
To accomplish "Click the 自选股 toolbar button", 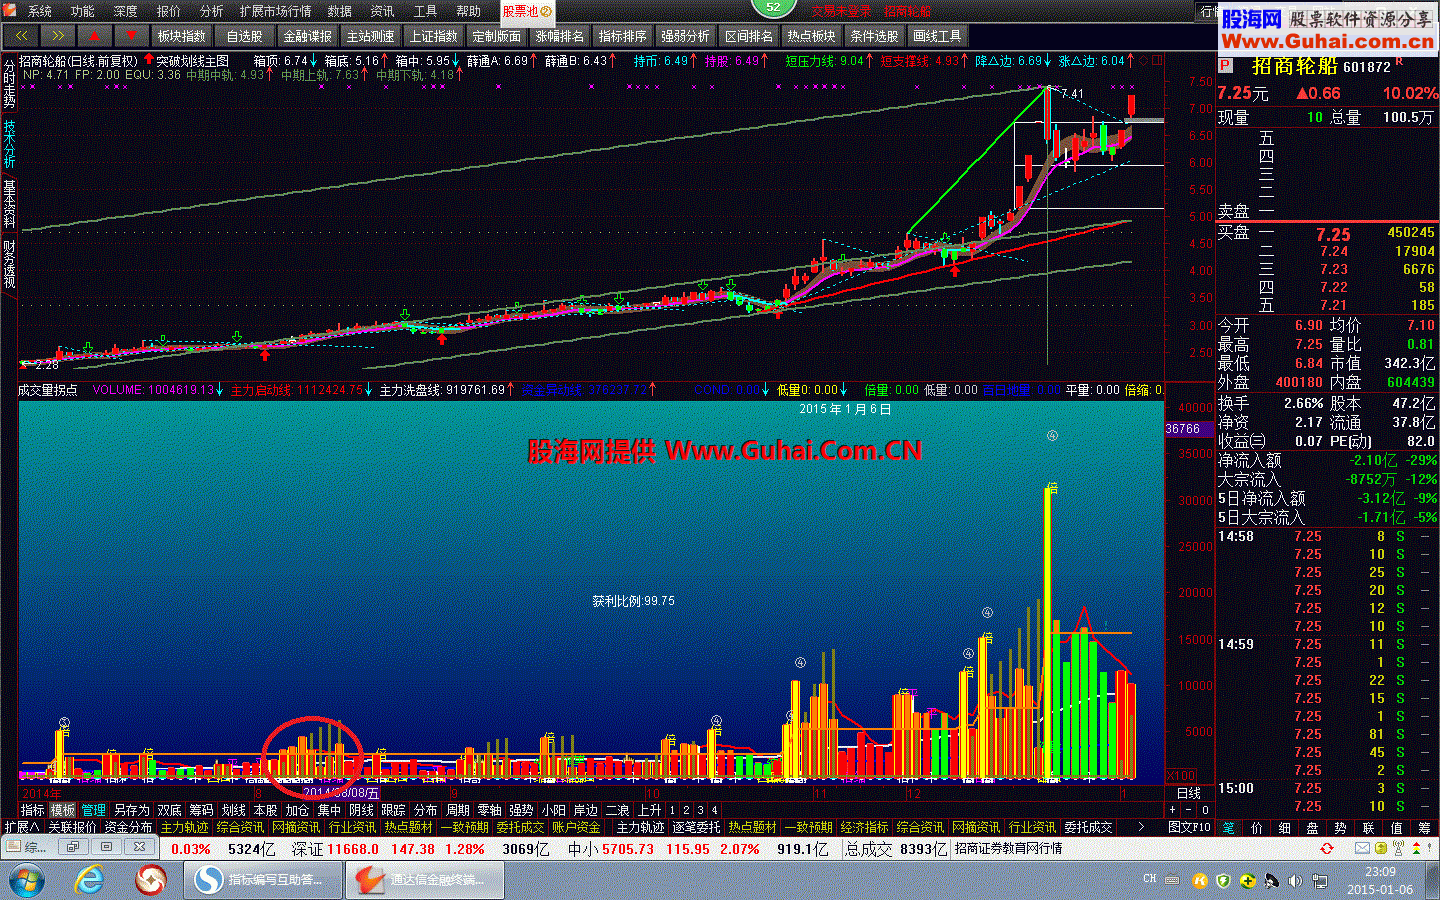I will (244, 36).
